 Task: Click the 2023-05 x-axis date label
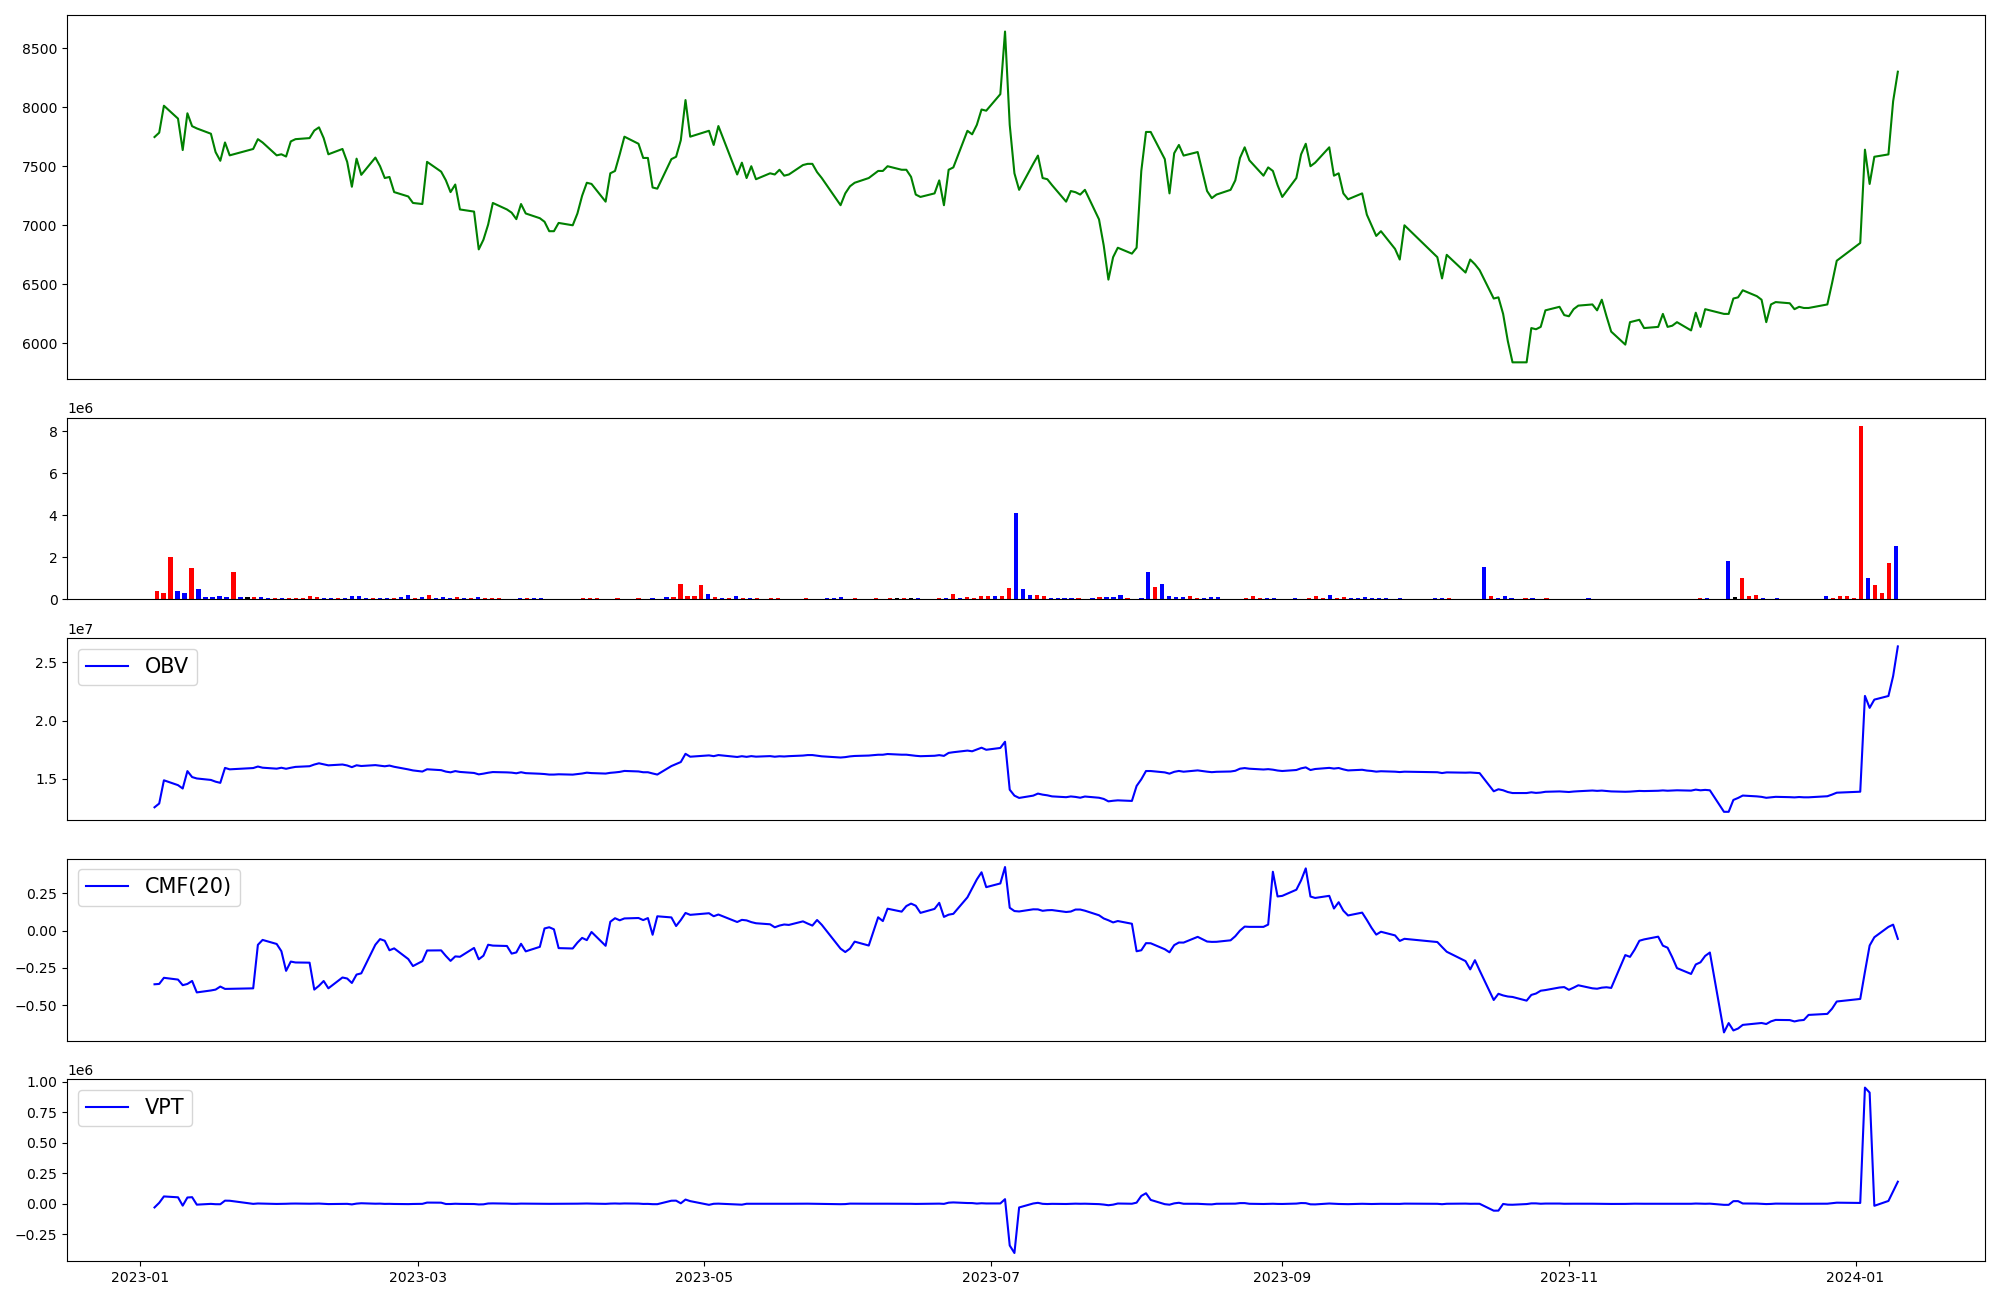(704, 1277)
